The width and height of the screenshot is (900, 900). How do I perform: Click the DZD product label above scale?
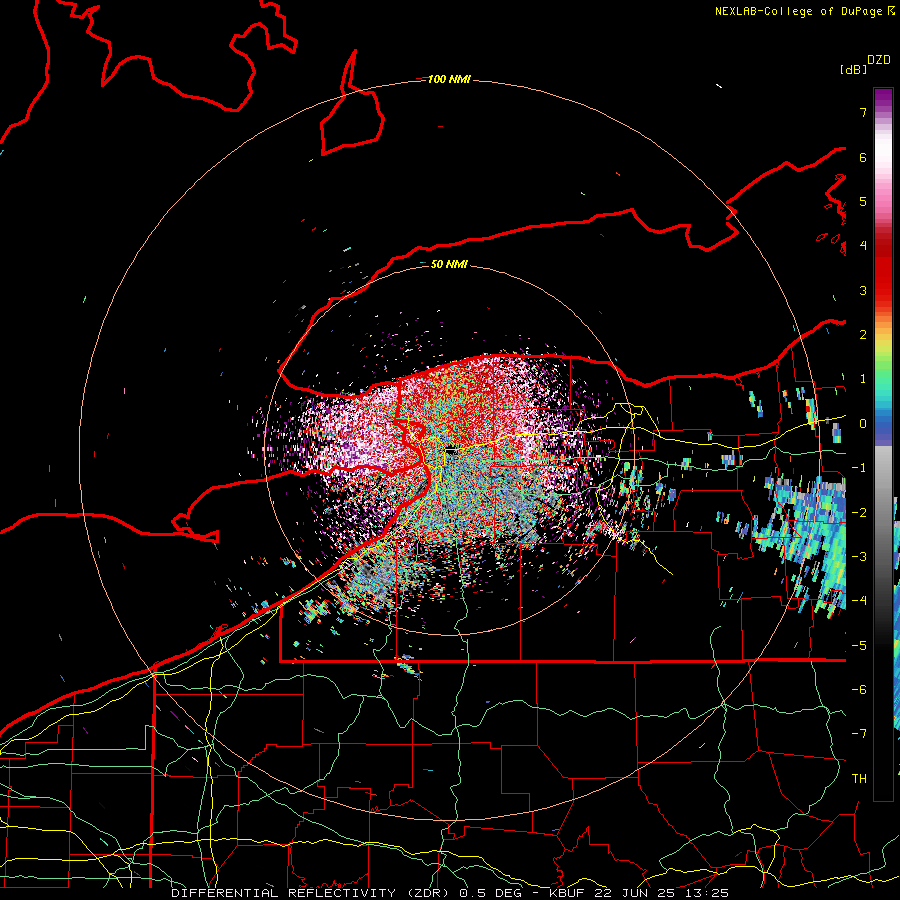(x=879, y=60)
